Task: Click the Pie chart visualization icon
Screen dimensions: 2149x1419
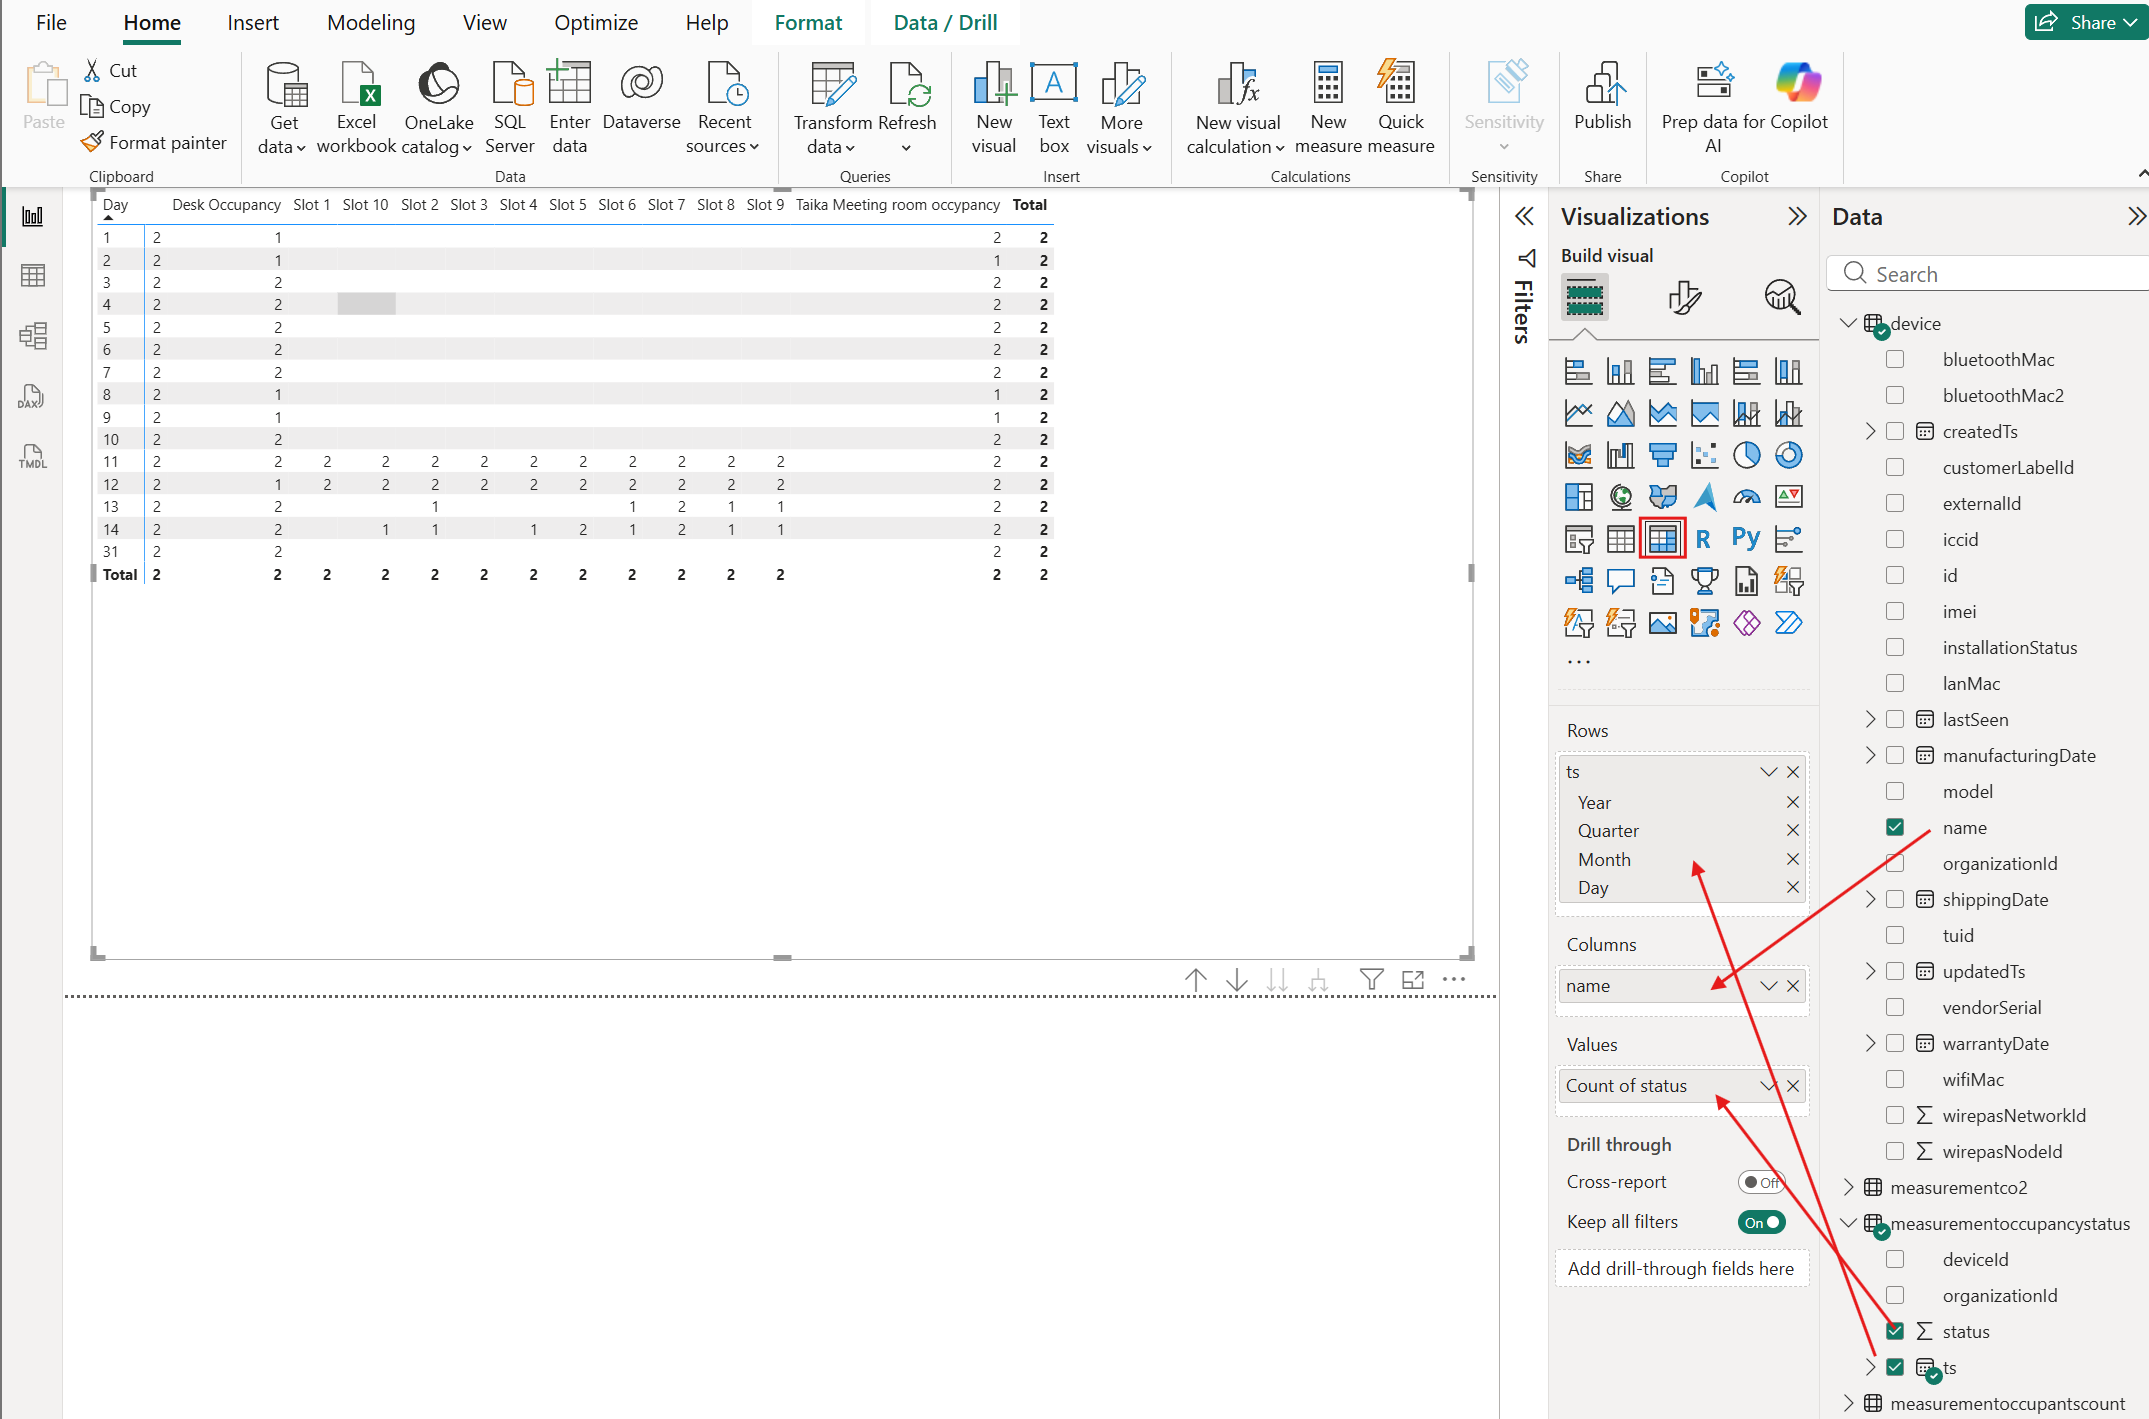Action: click(x=1746, y=455)
